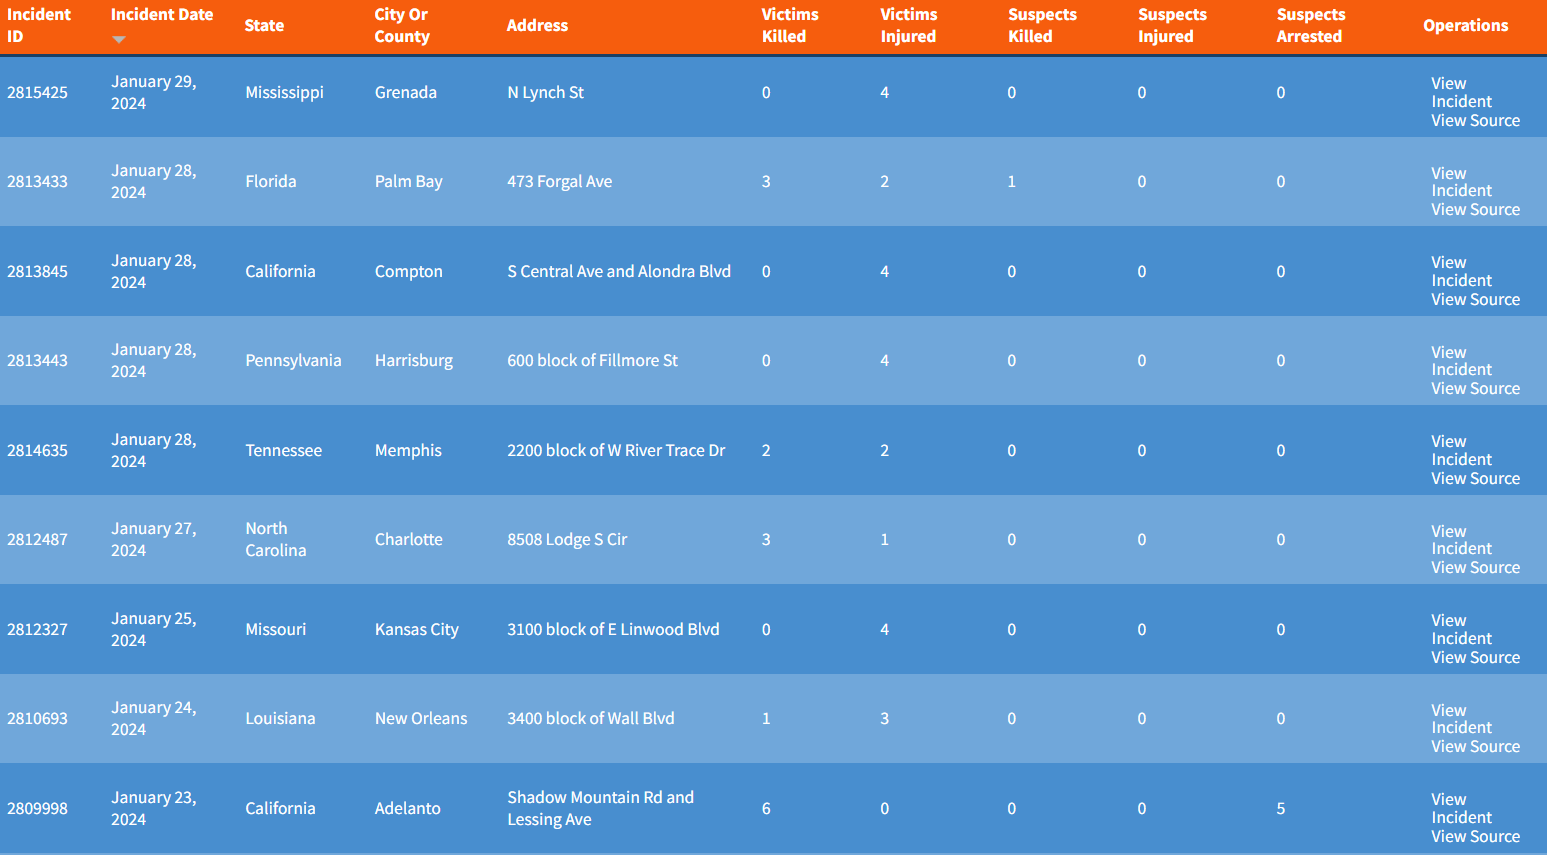Viewport: 1547px width, 855px height.
Task: Sort by Suspects Arrested header
Action: [1311, 25]
